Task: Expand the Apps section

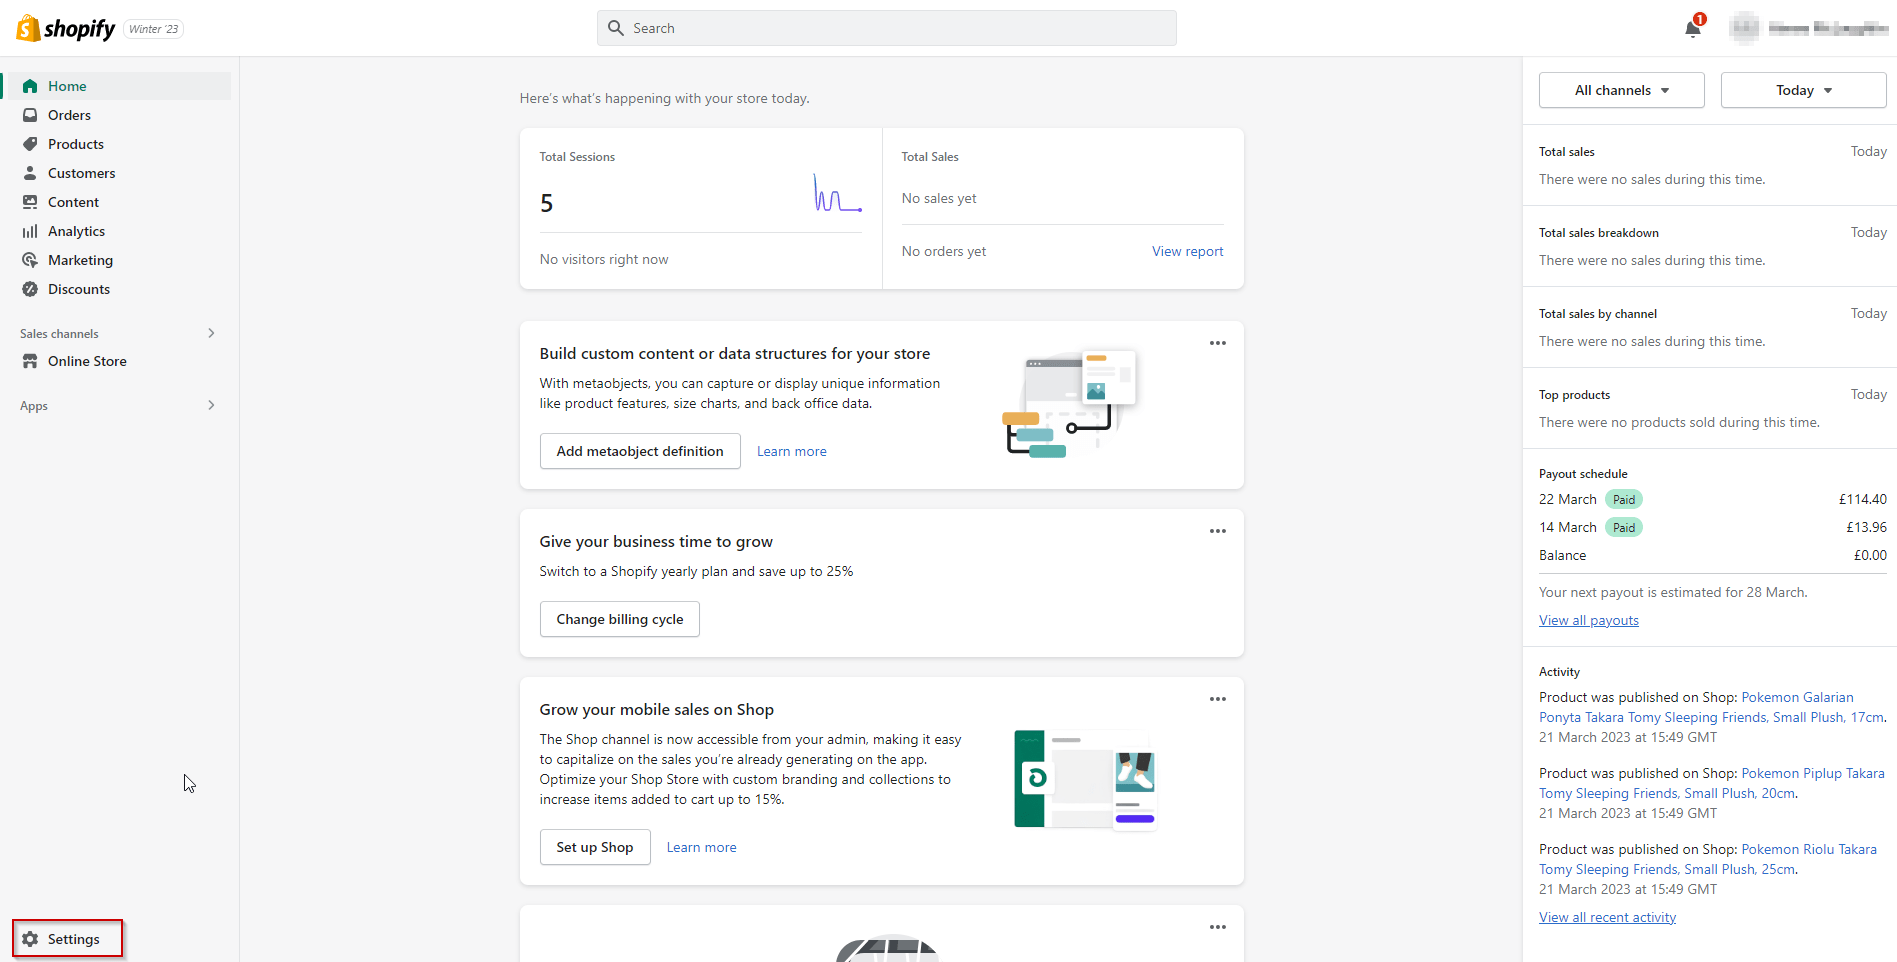Action: tap(210, 405)
